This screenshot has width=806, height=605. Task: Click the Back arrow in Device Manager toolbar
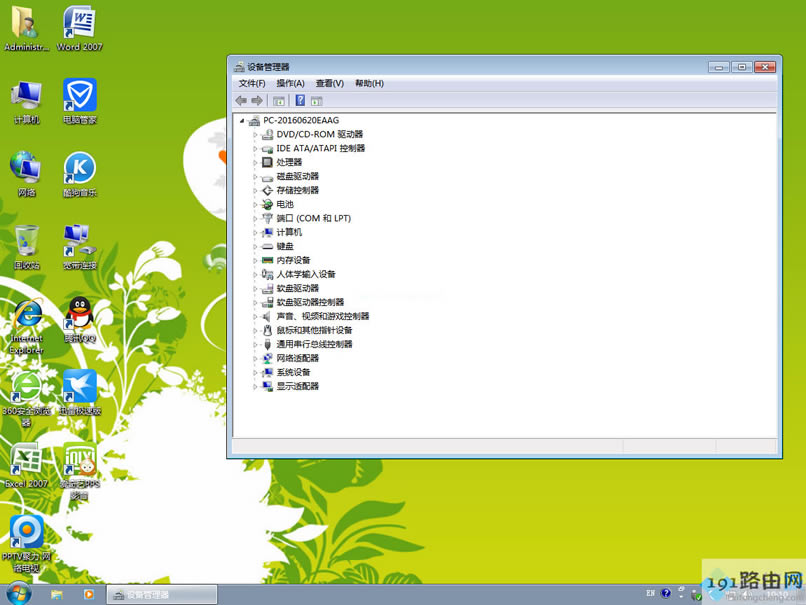tap(241, 101)
